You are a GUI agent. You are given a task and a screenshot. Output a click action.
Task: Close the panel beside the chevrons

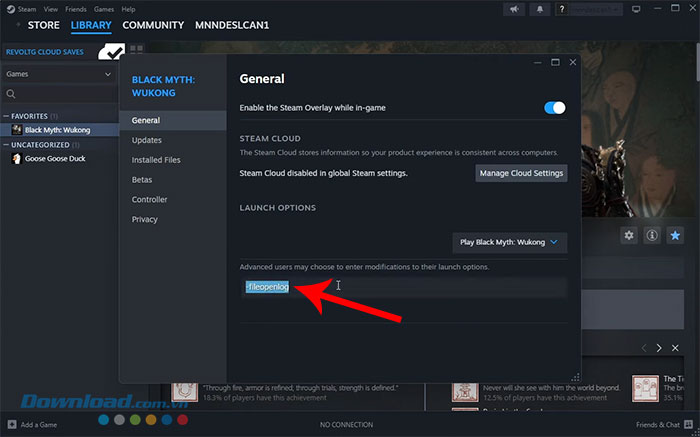[675, 348]
